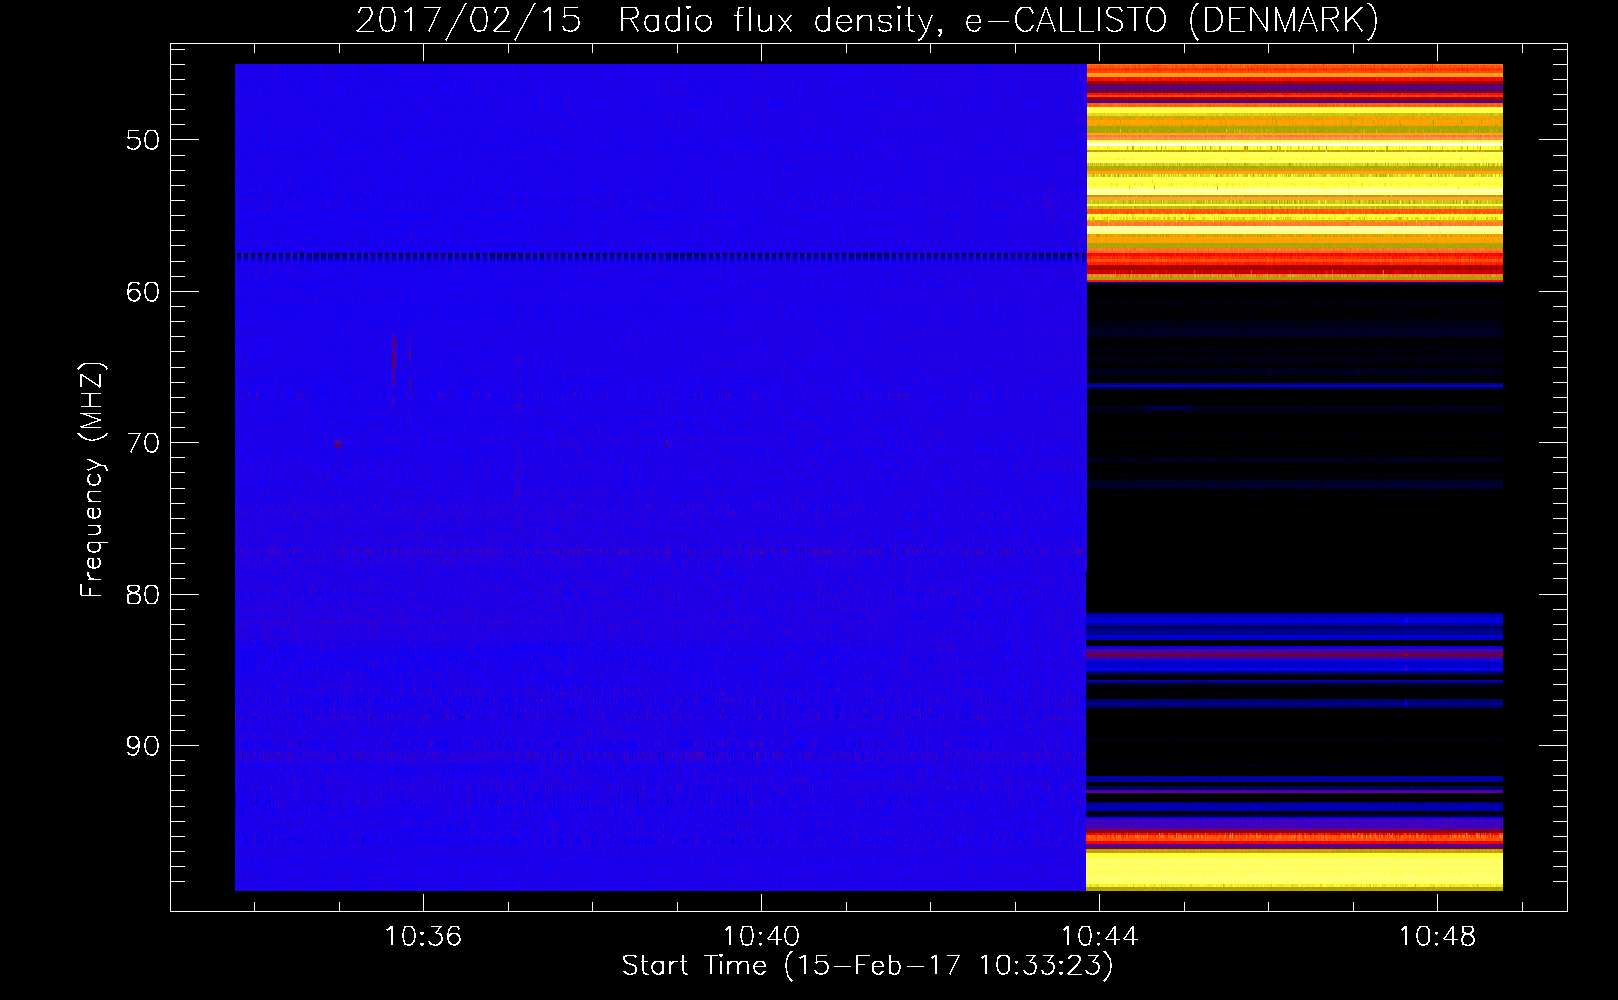
Task: Click the 90 frequency tick label
Action: (x=142, y=746)
